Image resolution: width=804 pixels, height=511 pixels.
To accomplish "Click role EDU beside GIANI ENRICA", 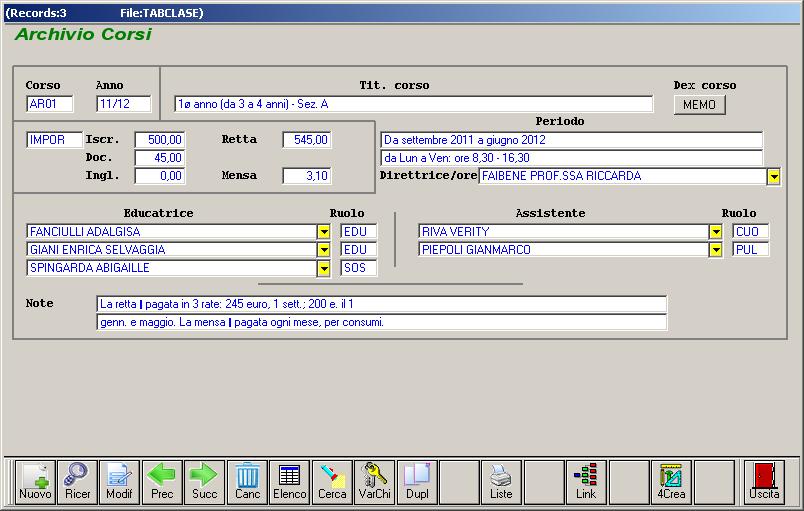I will tap(358, 250).
